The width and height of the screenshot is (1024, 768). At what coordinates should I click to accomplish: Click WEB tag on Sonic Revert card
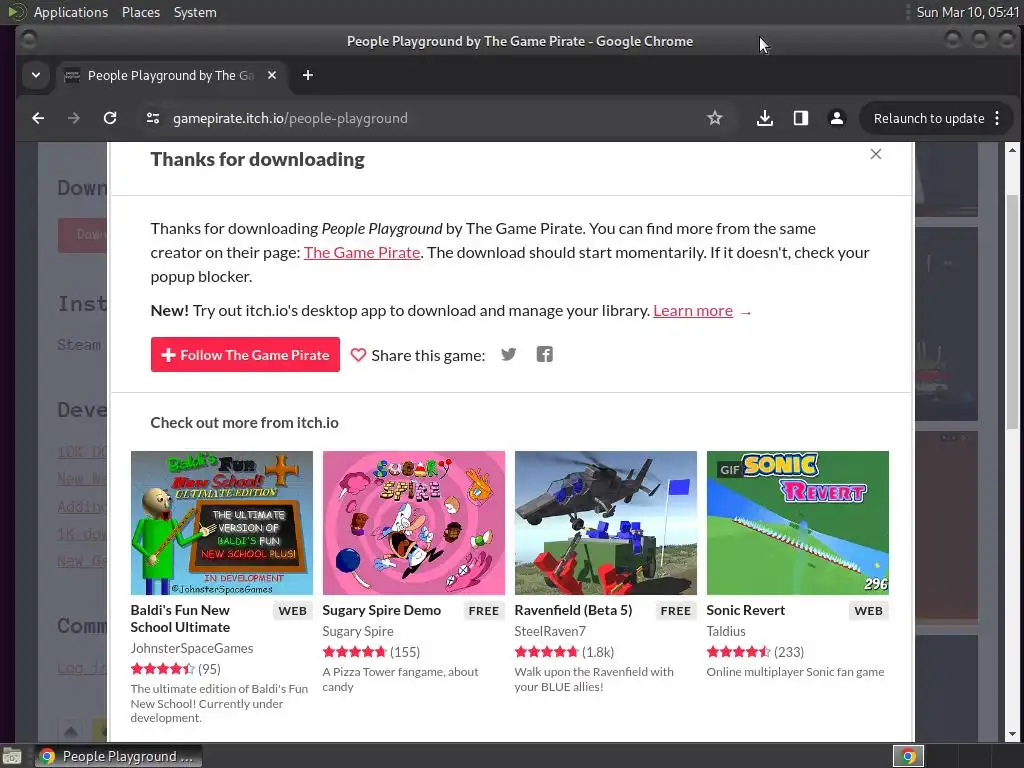click(x=869, y=611)
